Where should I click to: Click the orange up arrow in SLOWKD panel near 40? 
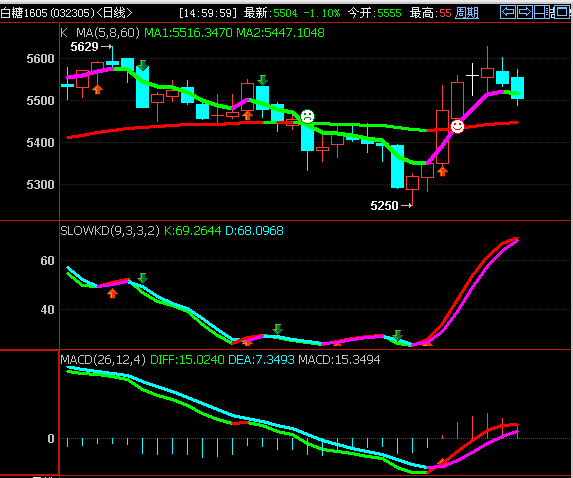(x=113, y=293)
